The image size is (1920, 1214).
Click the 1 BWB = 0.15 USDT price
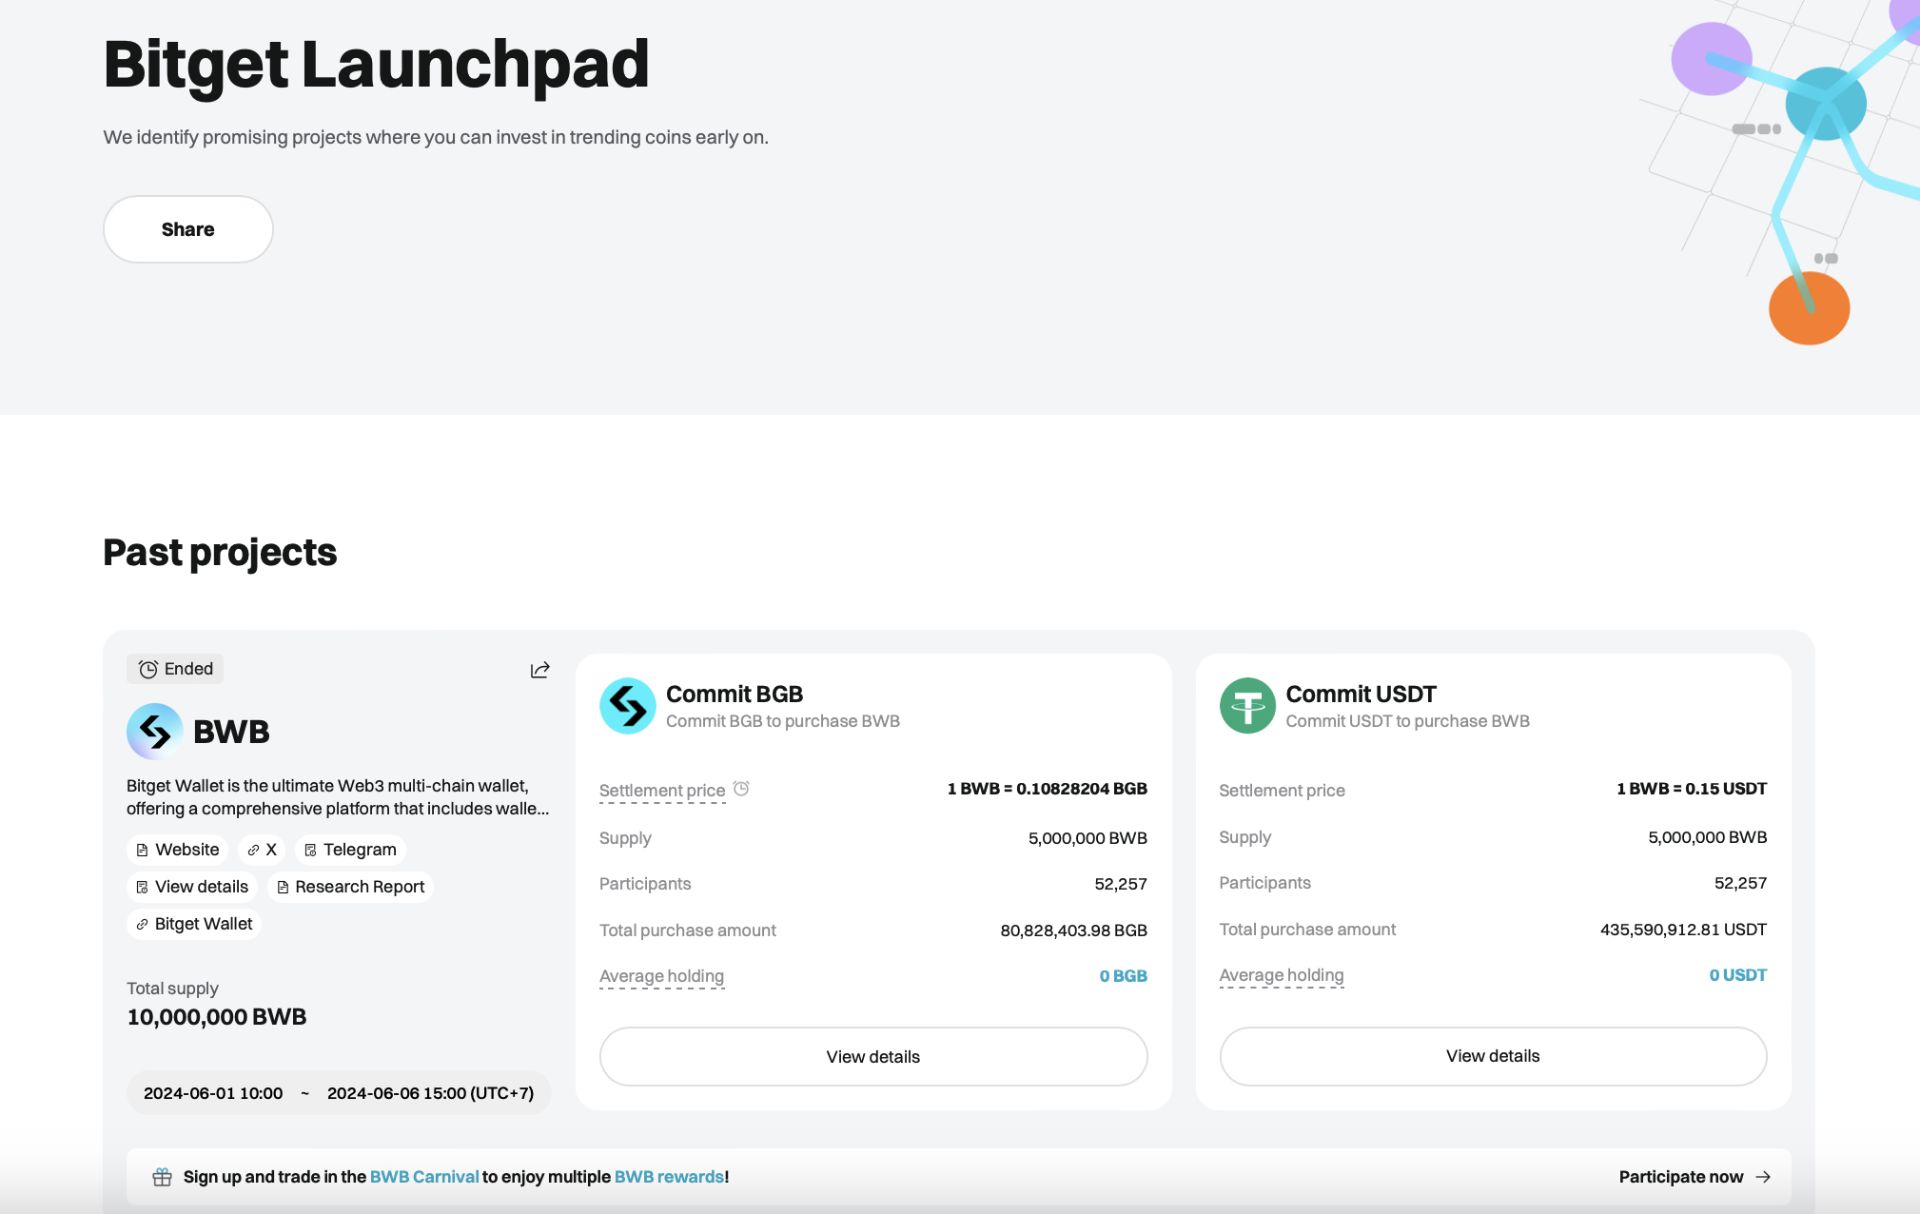click(x=1692, y=789)
